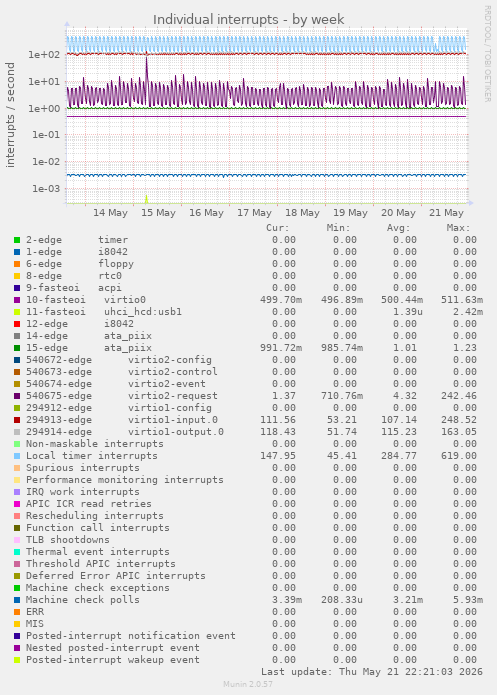Screen dimensions: 497x695
Task: Click the Last update timestamp text
Action: coord(372,672)
